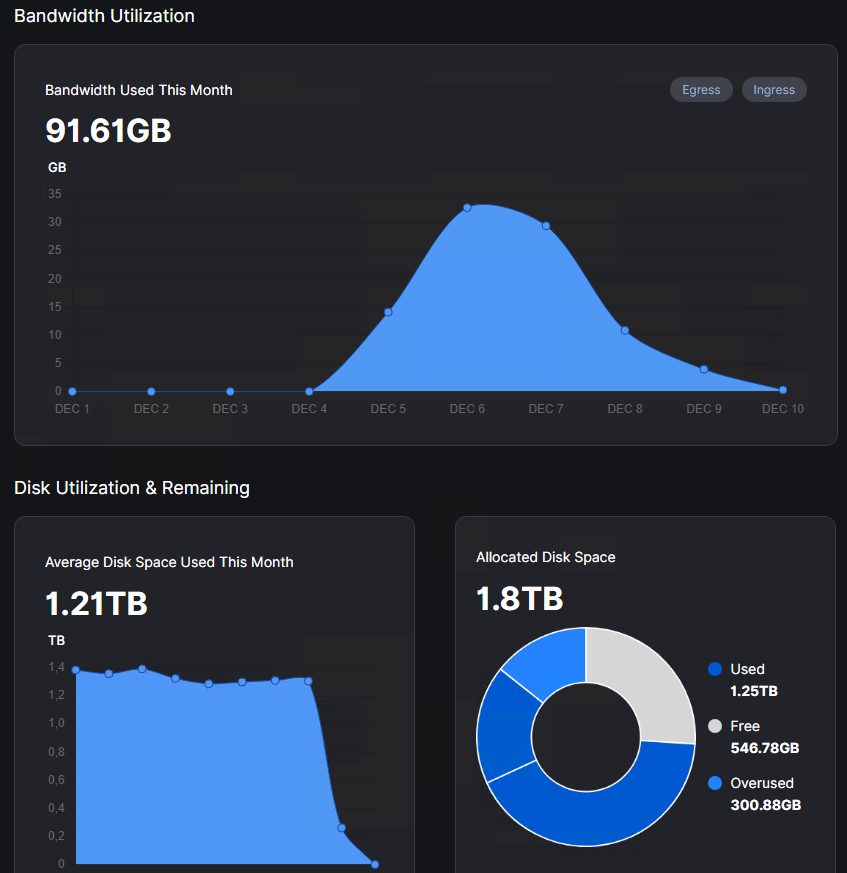847x873 pixels.
Task: Click the 1.21TB average disk value
Action: tap(97, 604)
